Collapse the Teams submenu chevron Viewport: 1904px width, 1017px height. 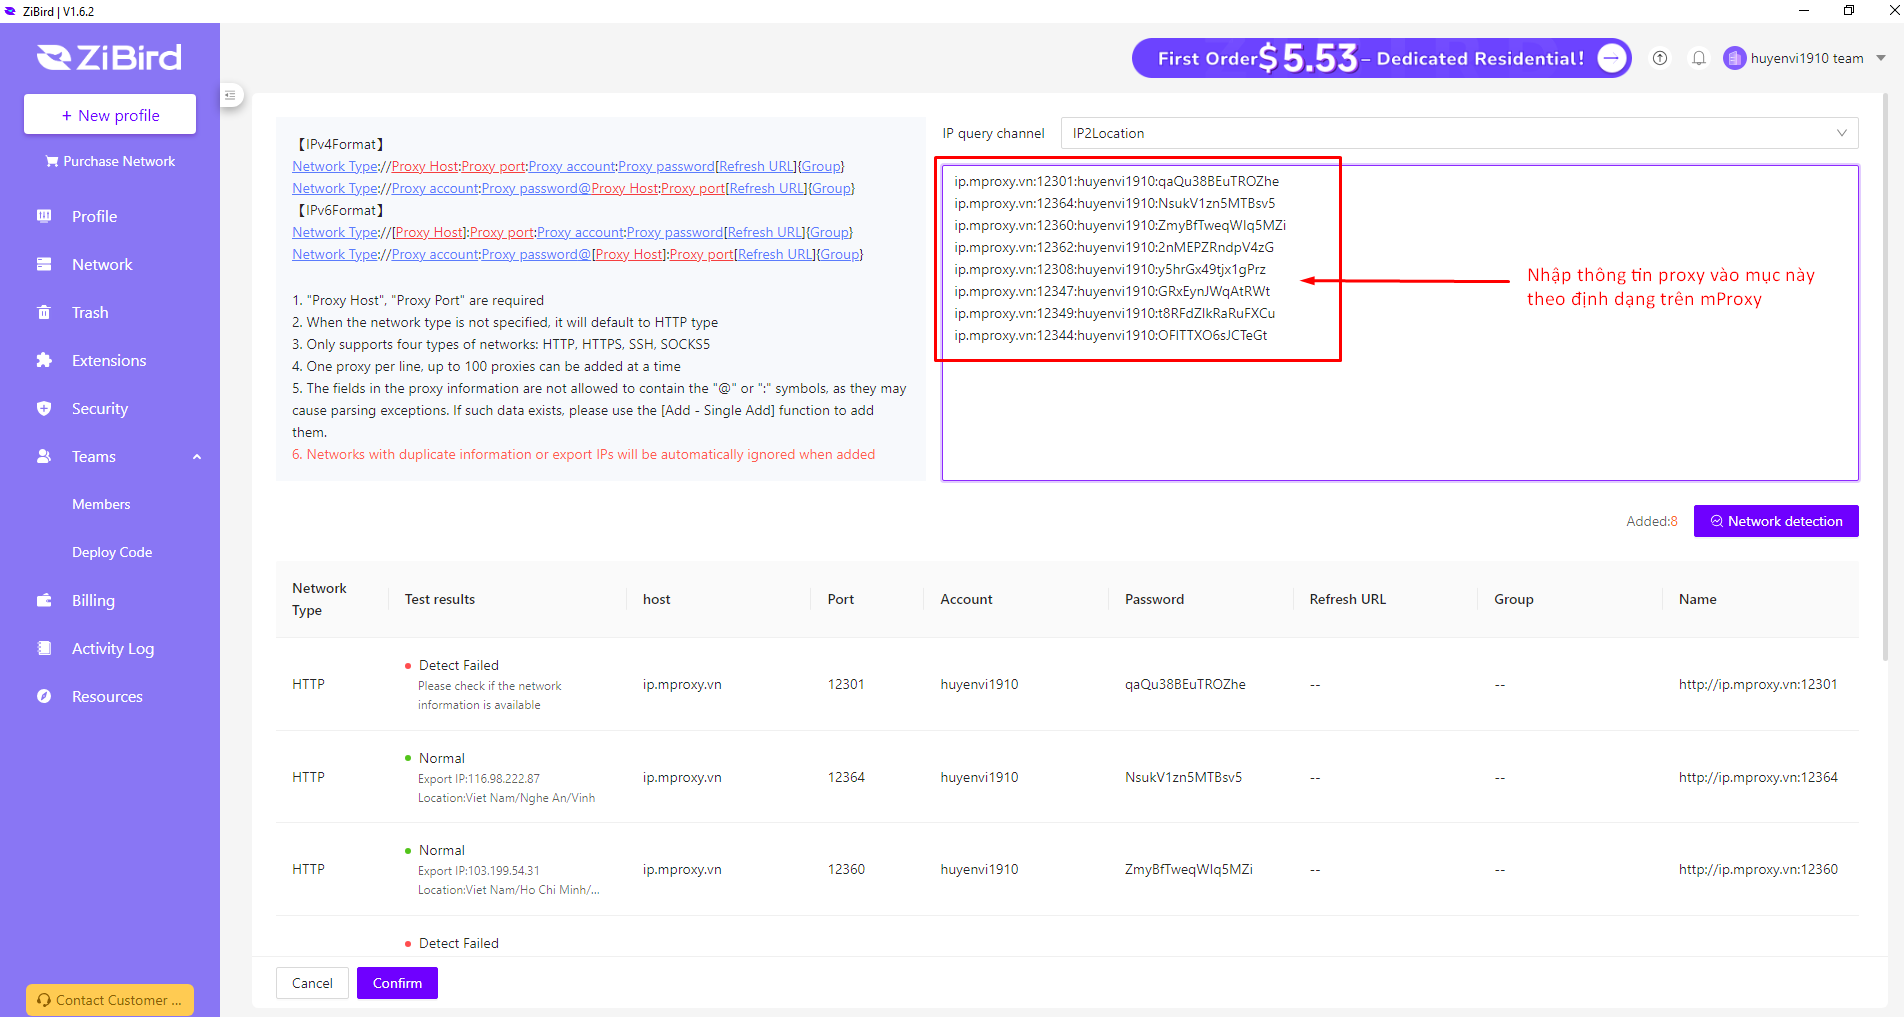click(197, 457)
